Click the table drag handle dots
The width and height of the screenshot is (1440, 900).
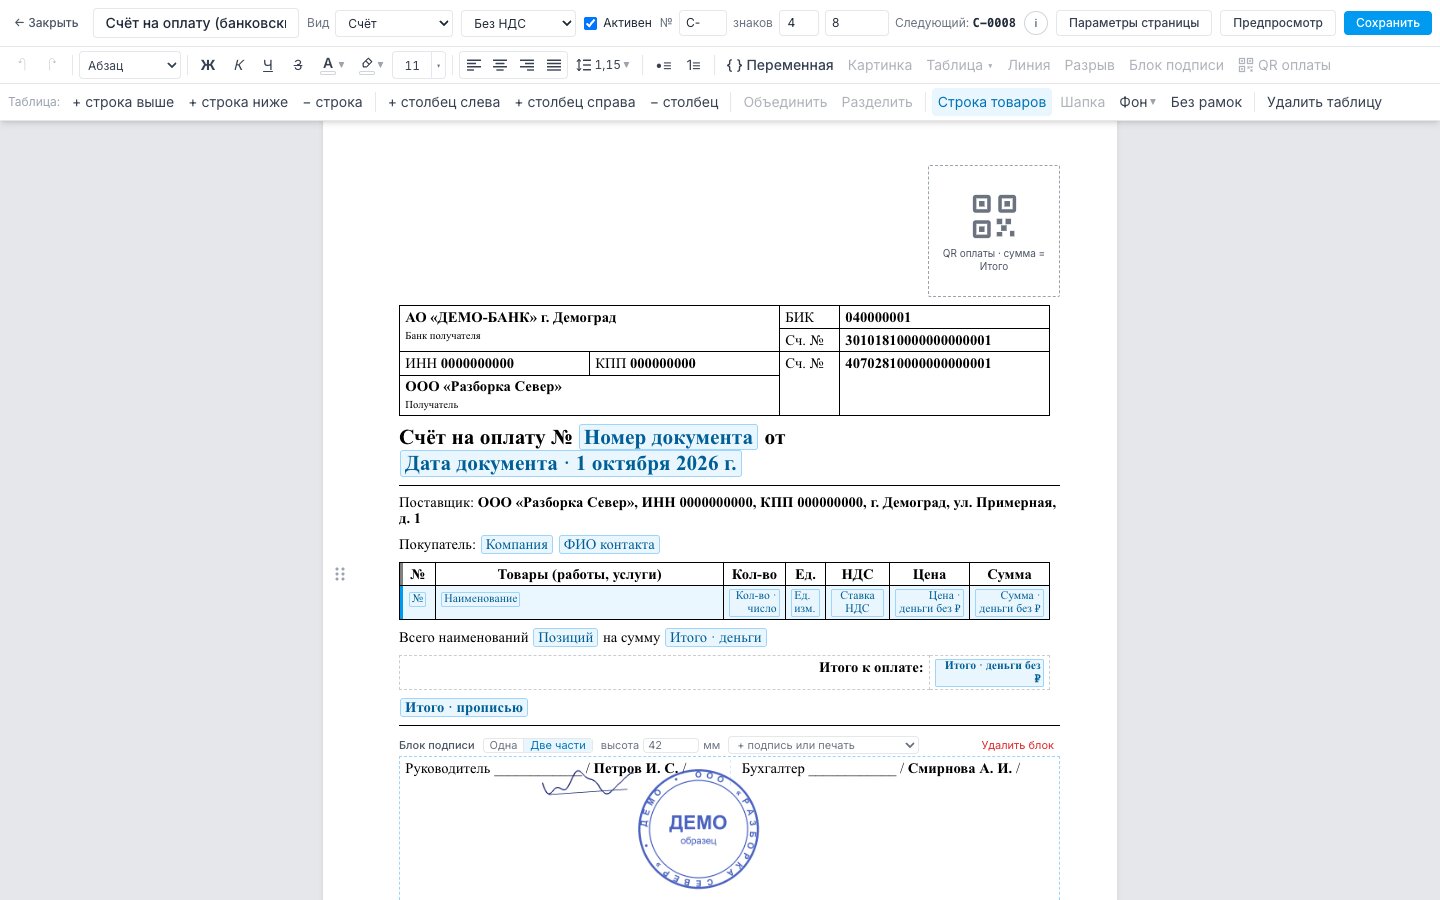[x=340, y=574]
